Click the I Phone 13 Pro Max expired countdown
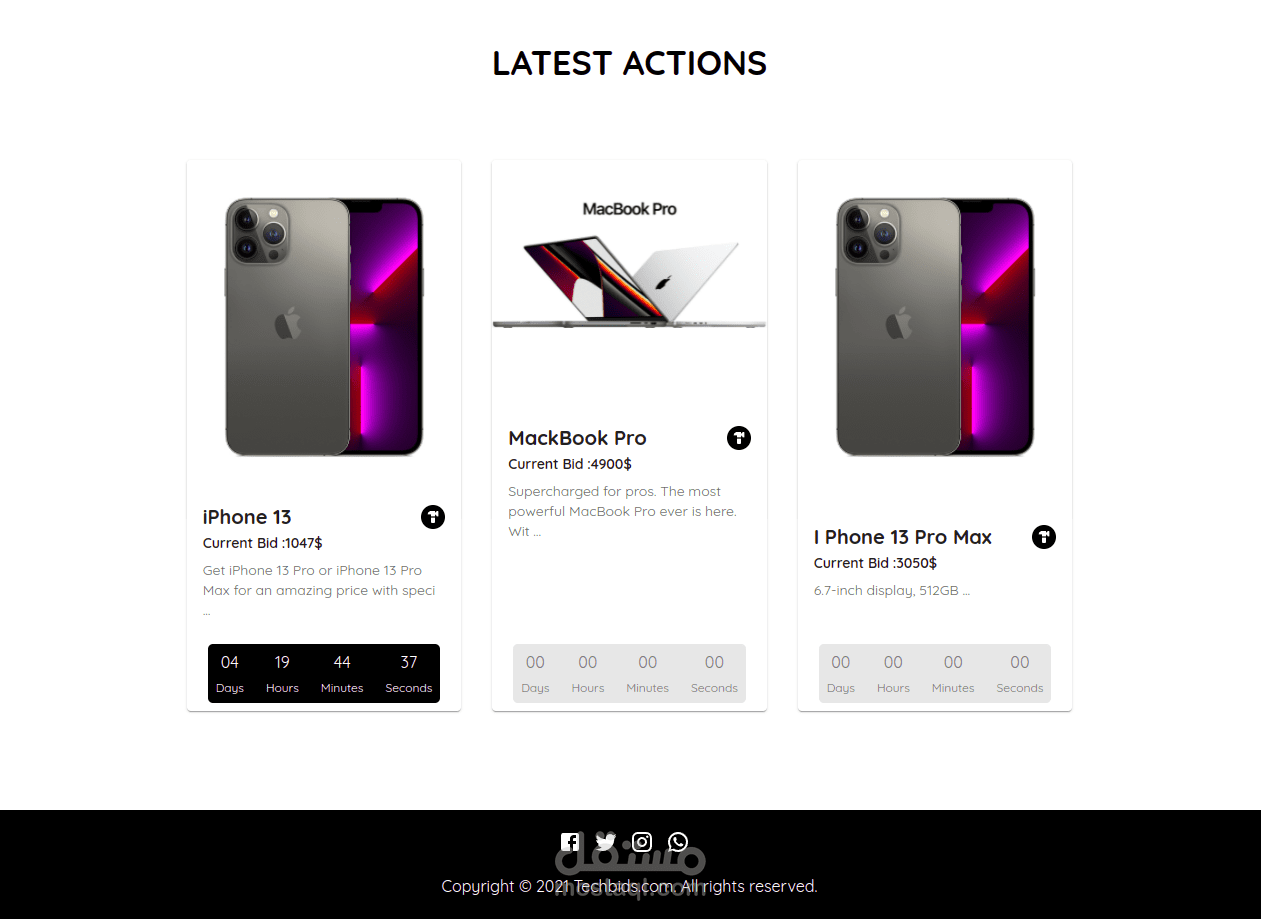 [935, 673]
